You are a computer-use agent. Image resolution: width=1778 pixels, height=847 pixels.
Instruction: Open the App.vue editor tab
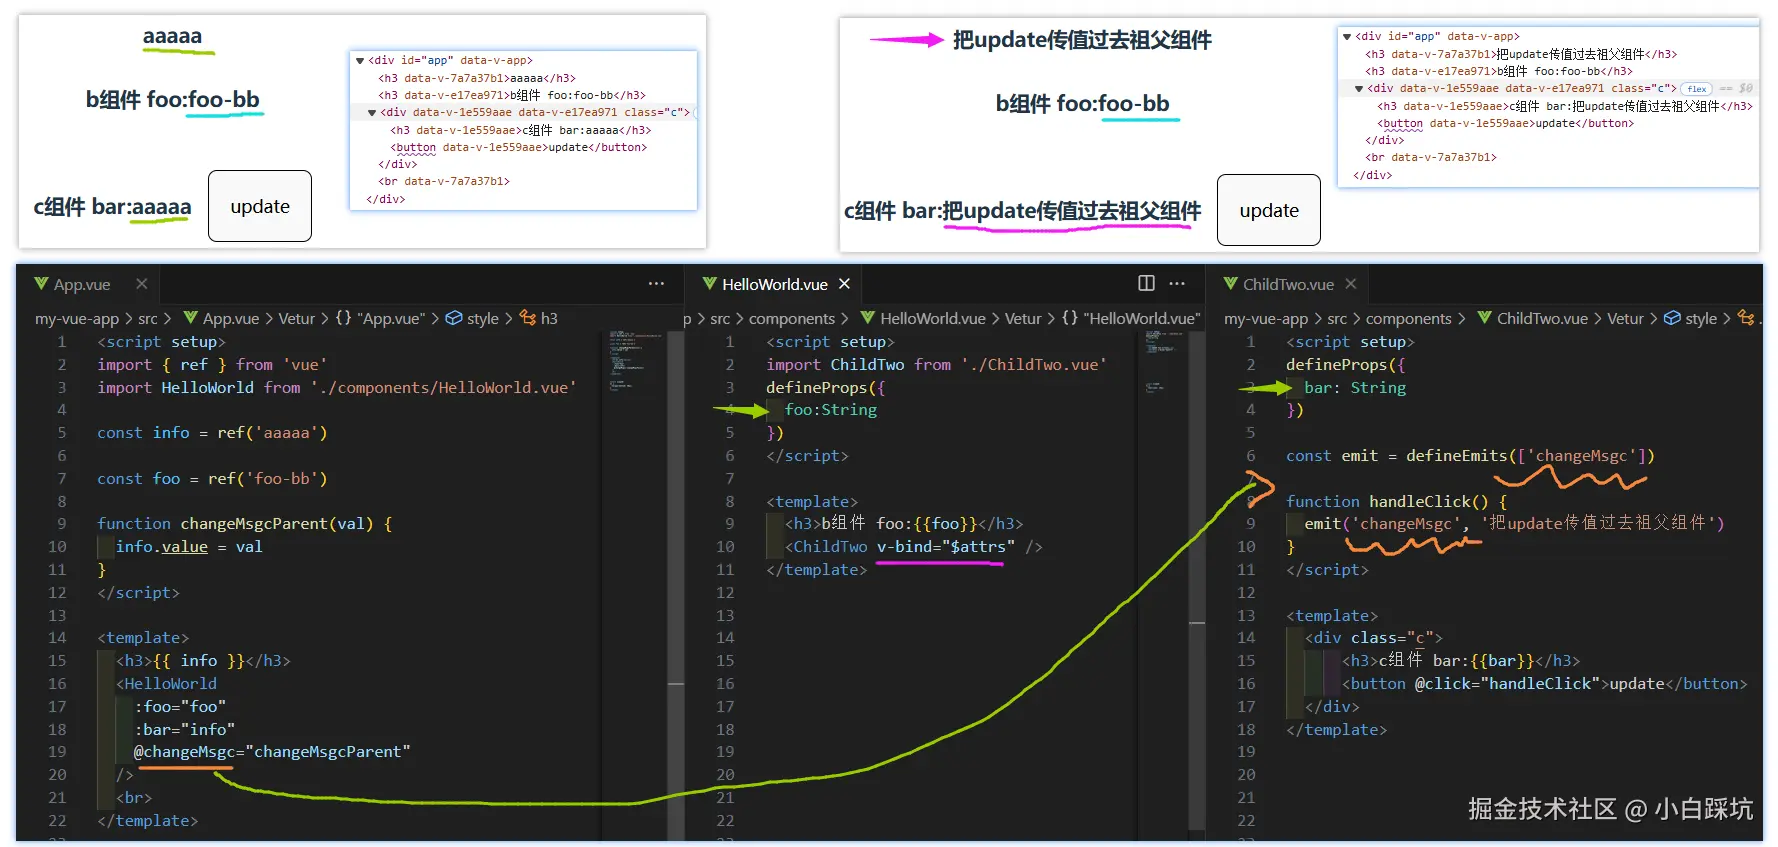coord(82,285)
